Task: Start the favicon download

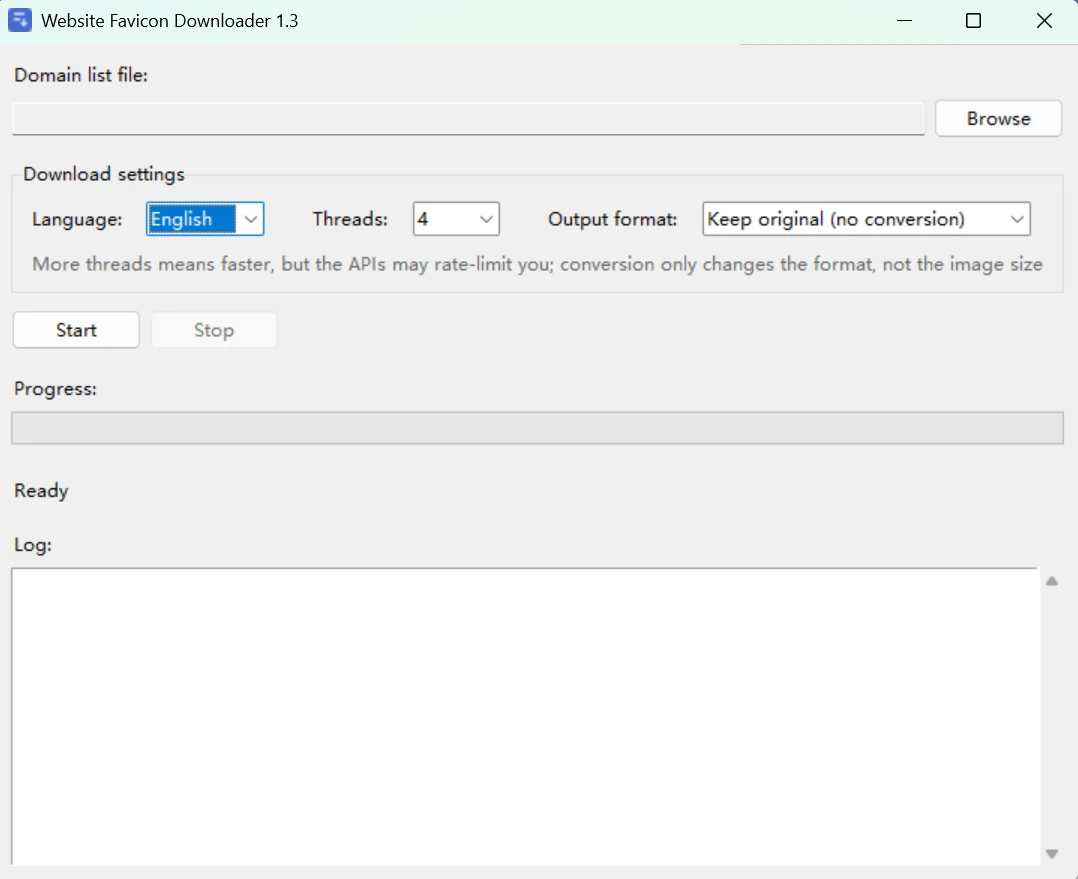Action: 76,330
